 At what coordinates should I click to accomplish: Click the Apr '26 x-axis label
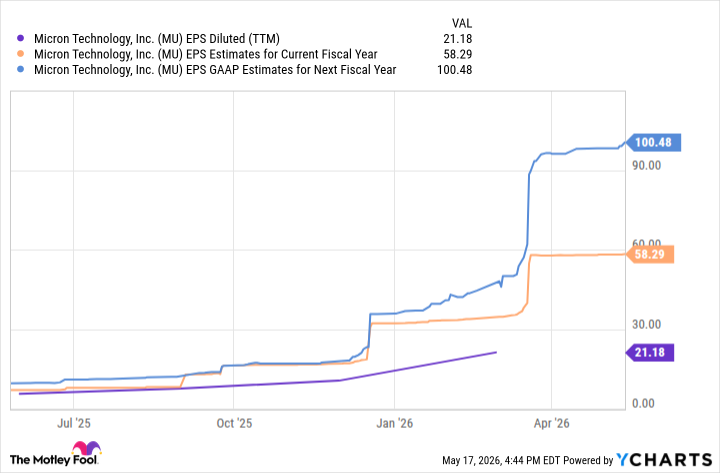(551, 423)
